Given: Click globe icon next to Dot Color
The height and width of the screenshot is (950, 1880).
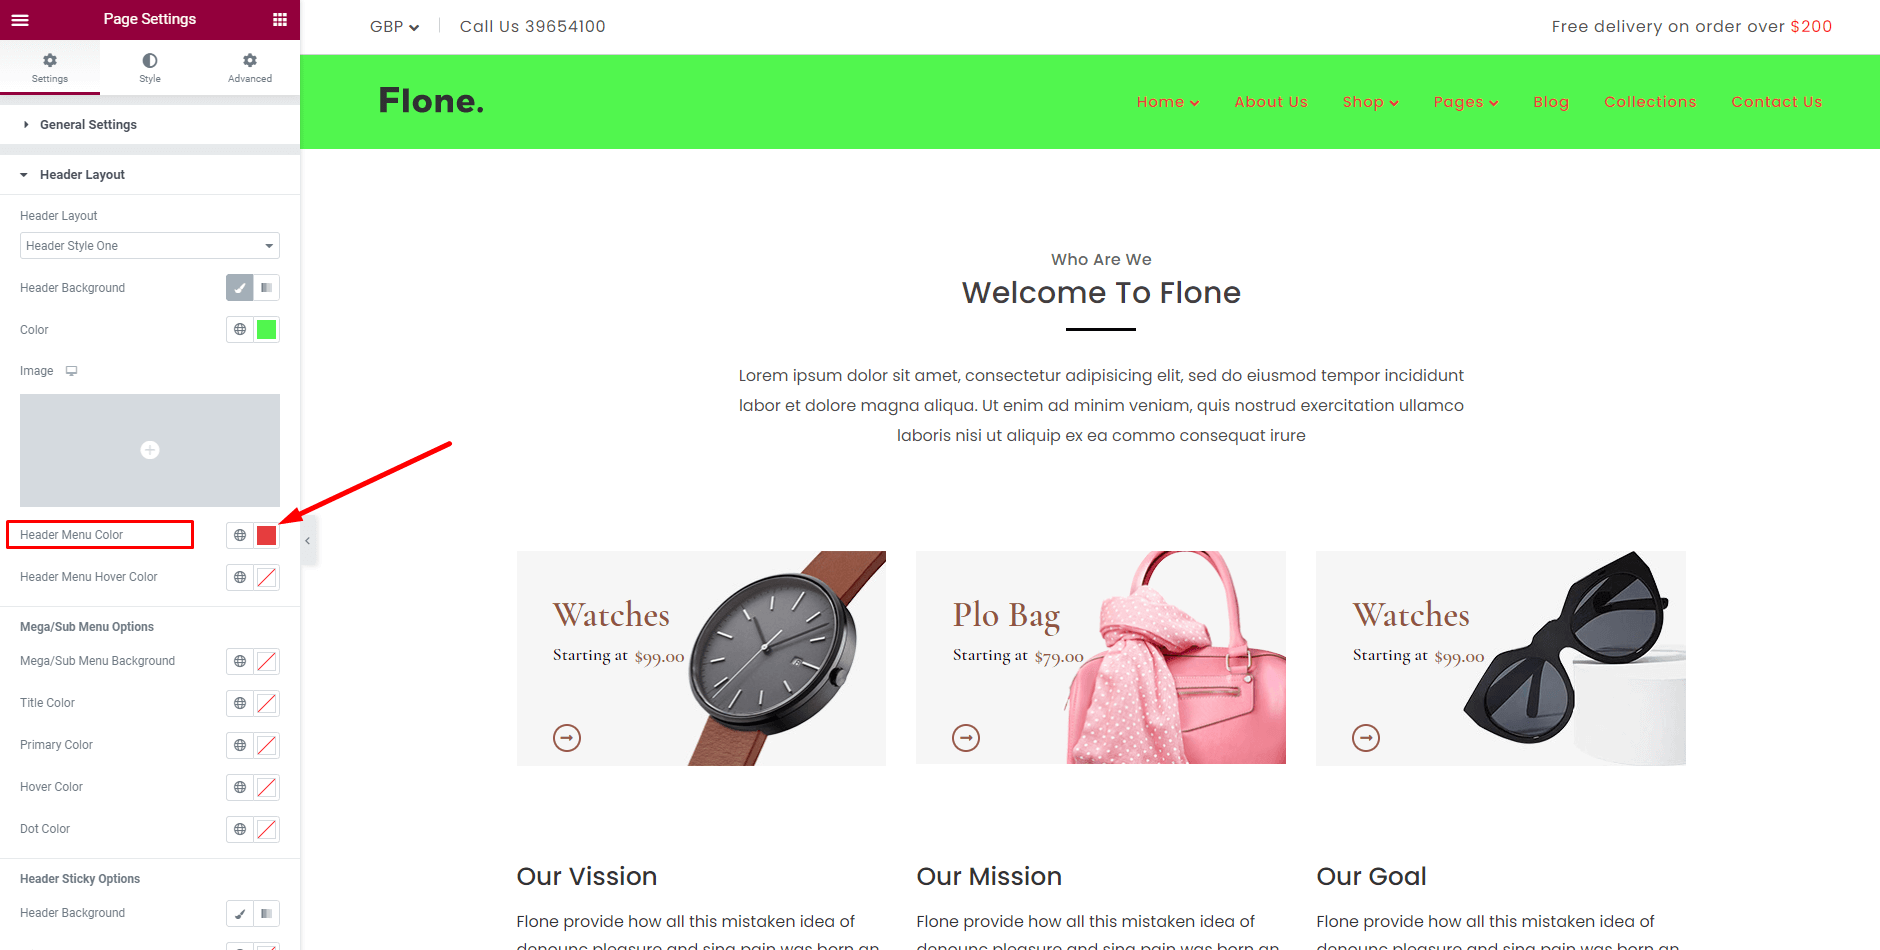Looking at the screenshot, I should [x=240, y=829].
